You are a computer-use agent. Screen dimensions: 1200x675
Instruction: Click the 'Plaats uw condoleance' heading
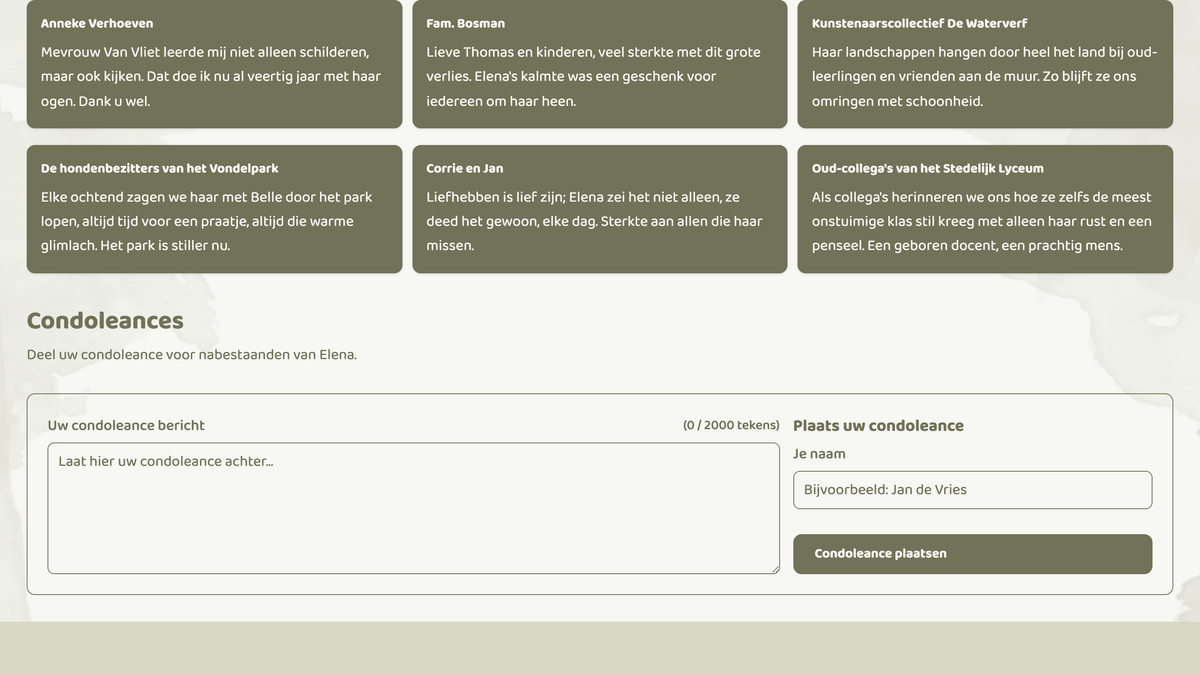878,425
